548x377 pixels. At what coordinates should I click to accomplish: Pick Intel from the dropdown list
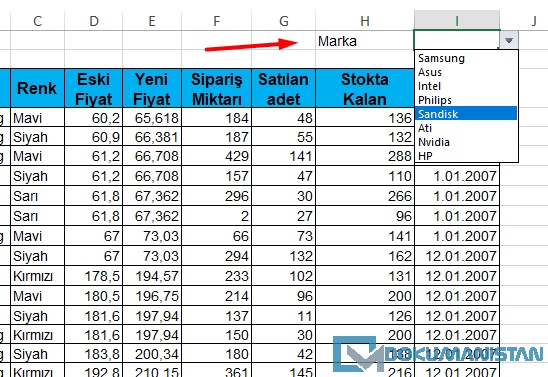coord(466,86)
